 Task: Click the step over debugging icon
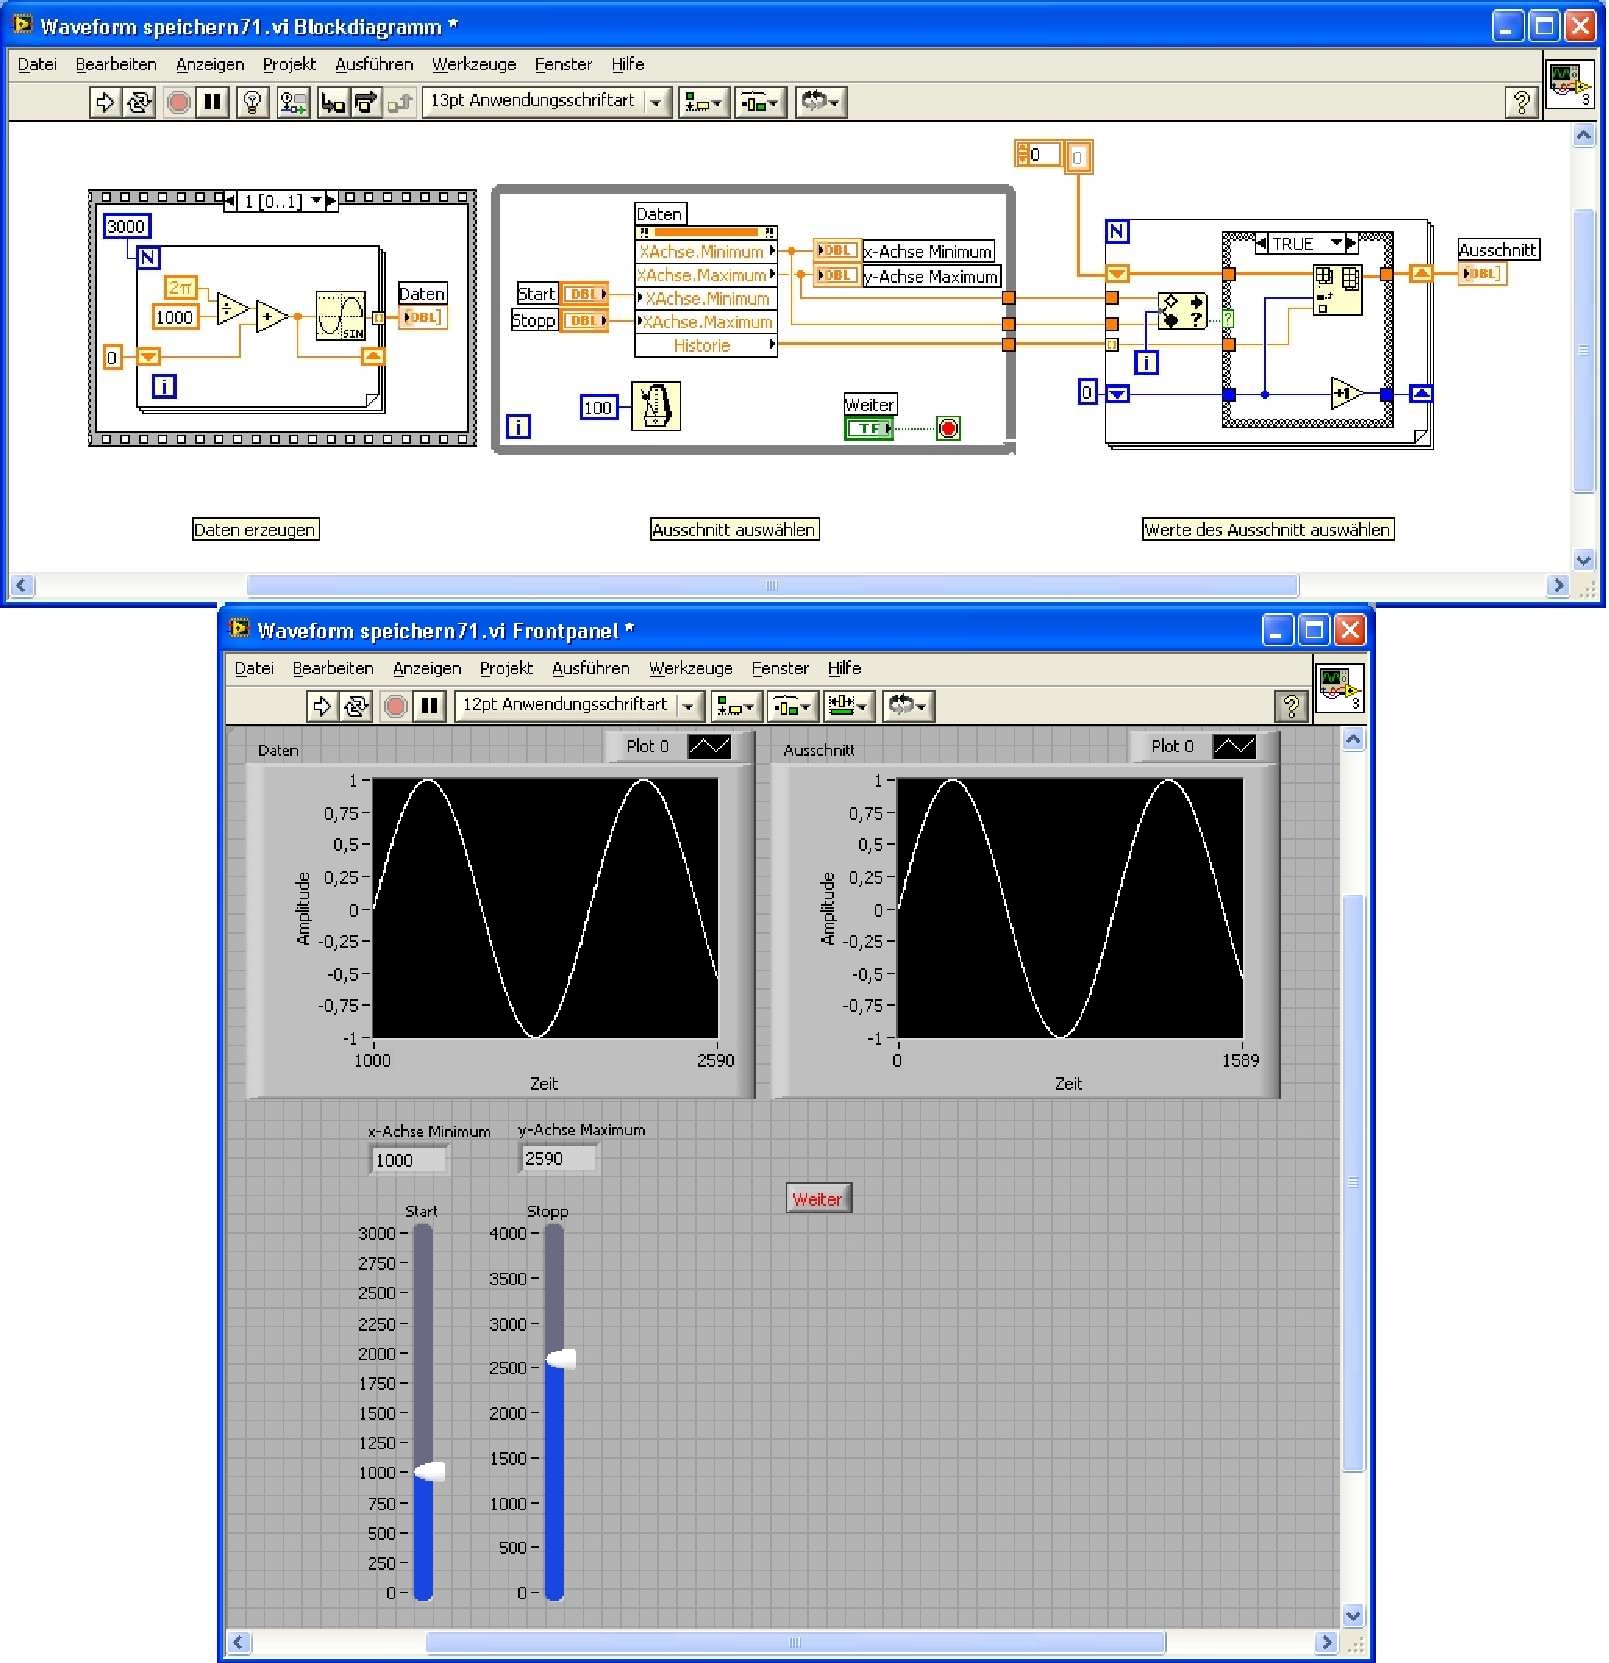click(x=365, y=102)
